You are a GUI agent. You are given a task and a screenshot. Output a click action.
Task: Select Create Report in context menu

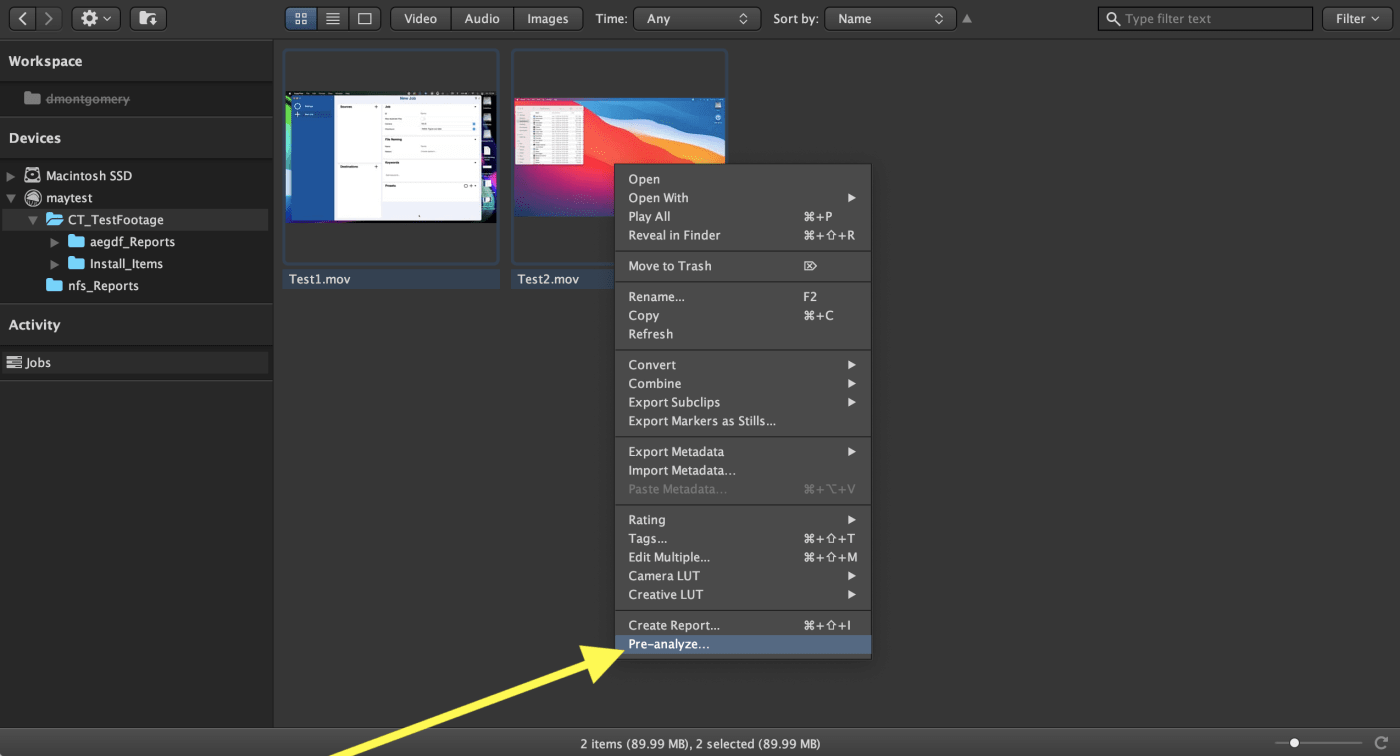[x=674, y=626]
